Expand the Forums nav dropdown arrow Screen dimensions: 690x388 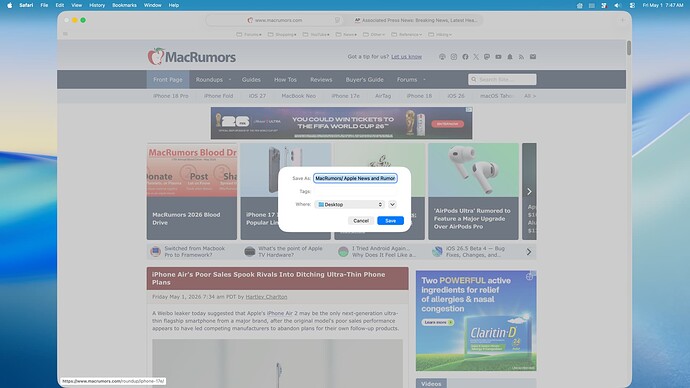424,80
